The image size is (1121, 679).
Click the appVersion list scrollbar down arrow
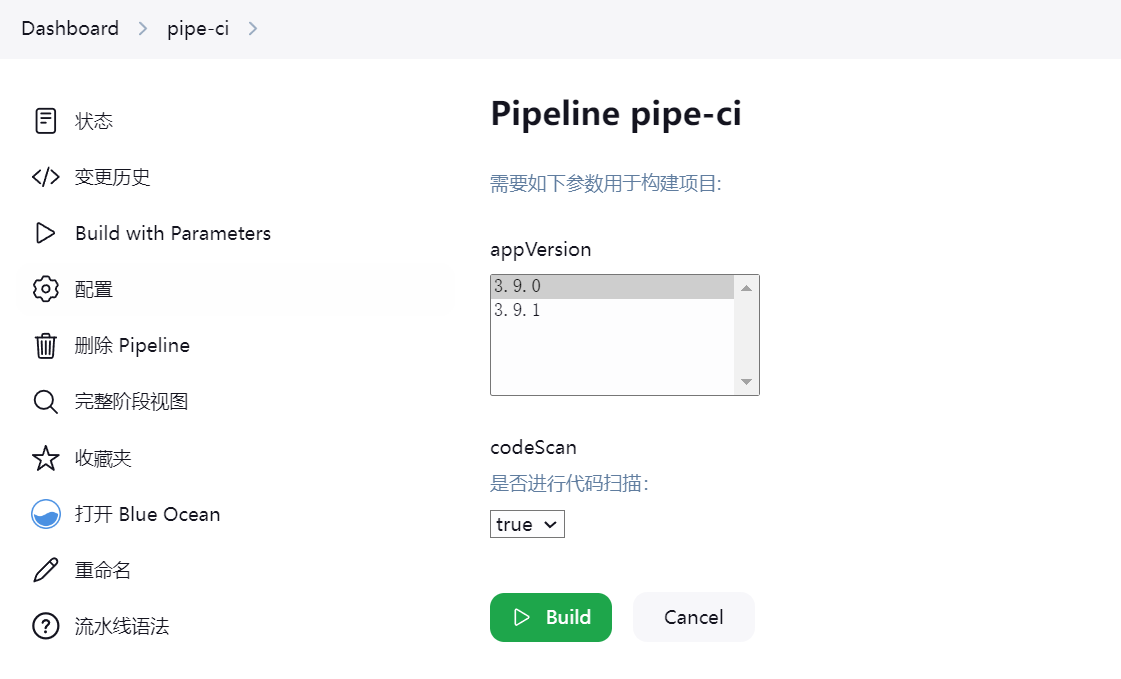point(746,382)
